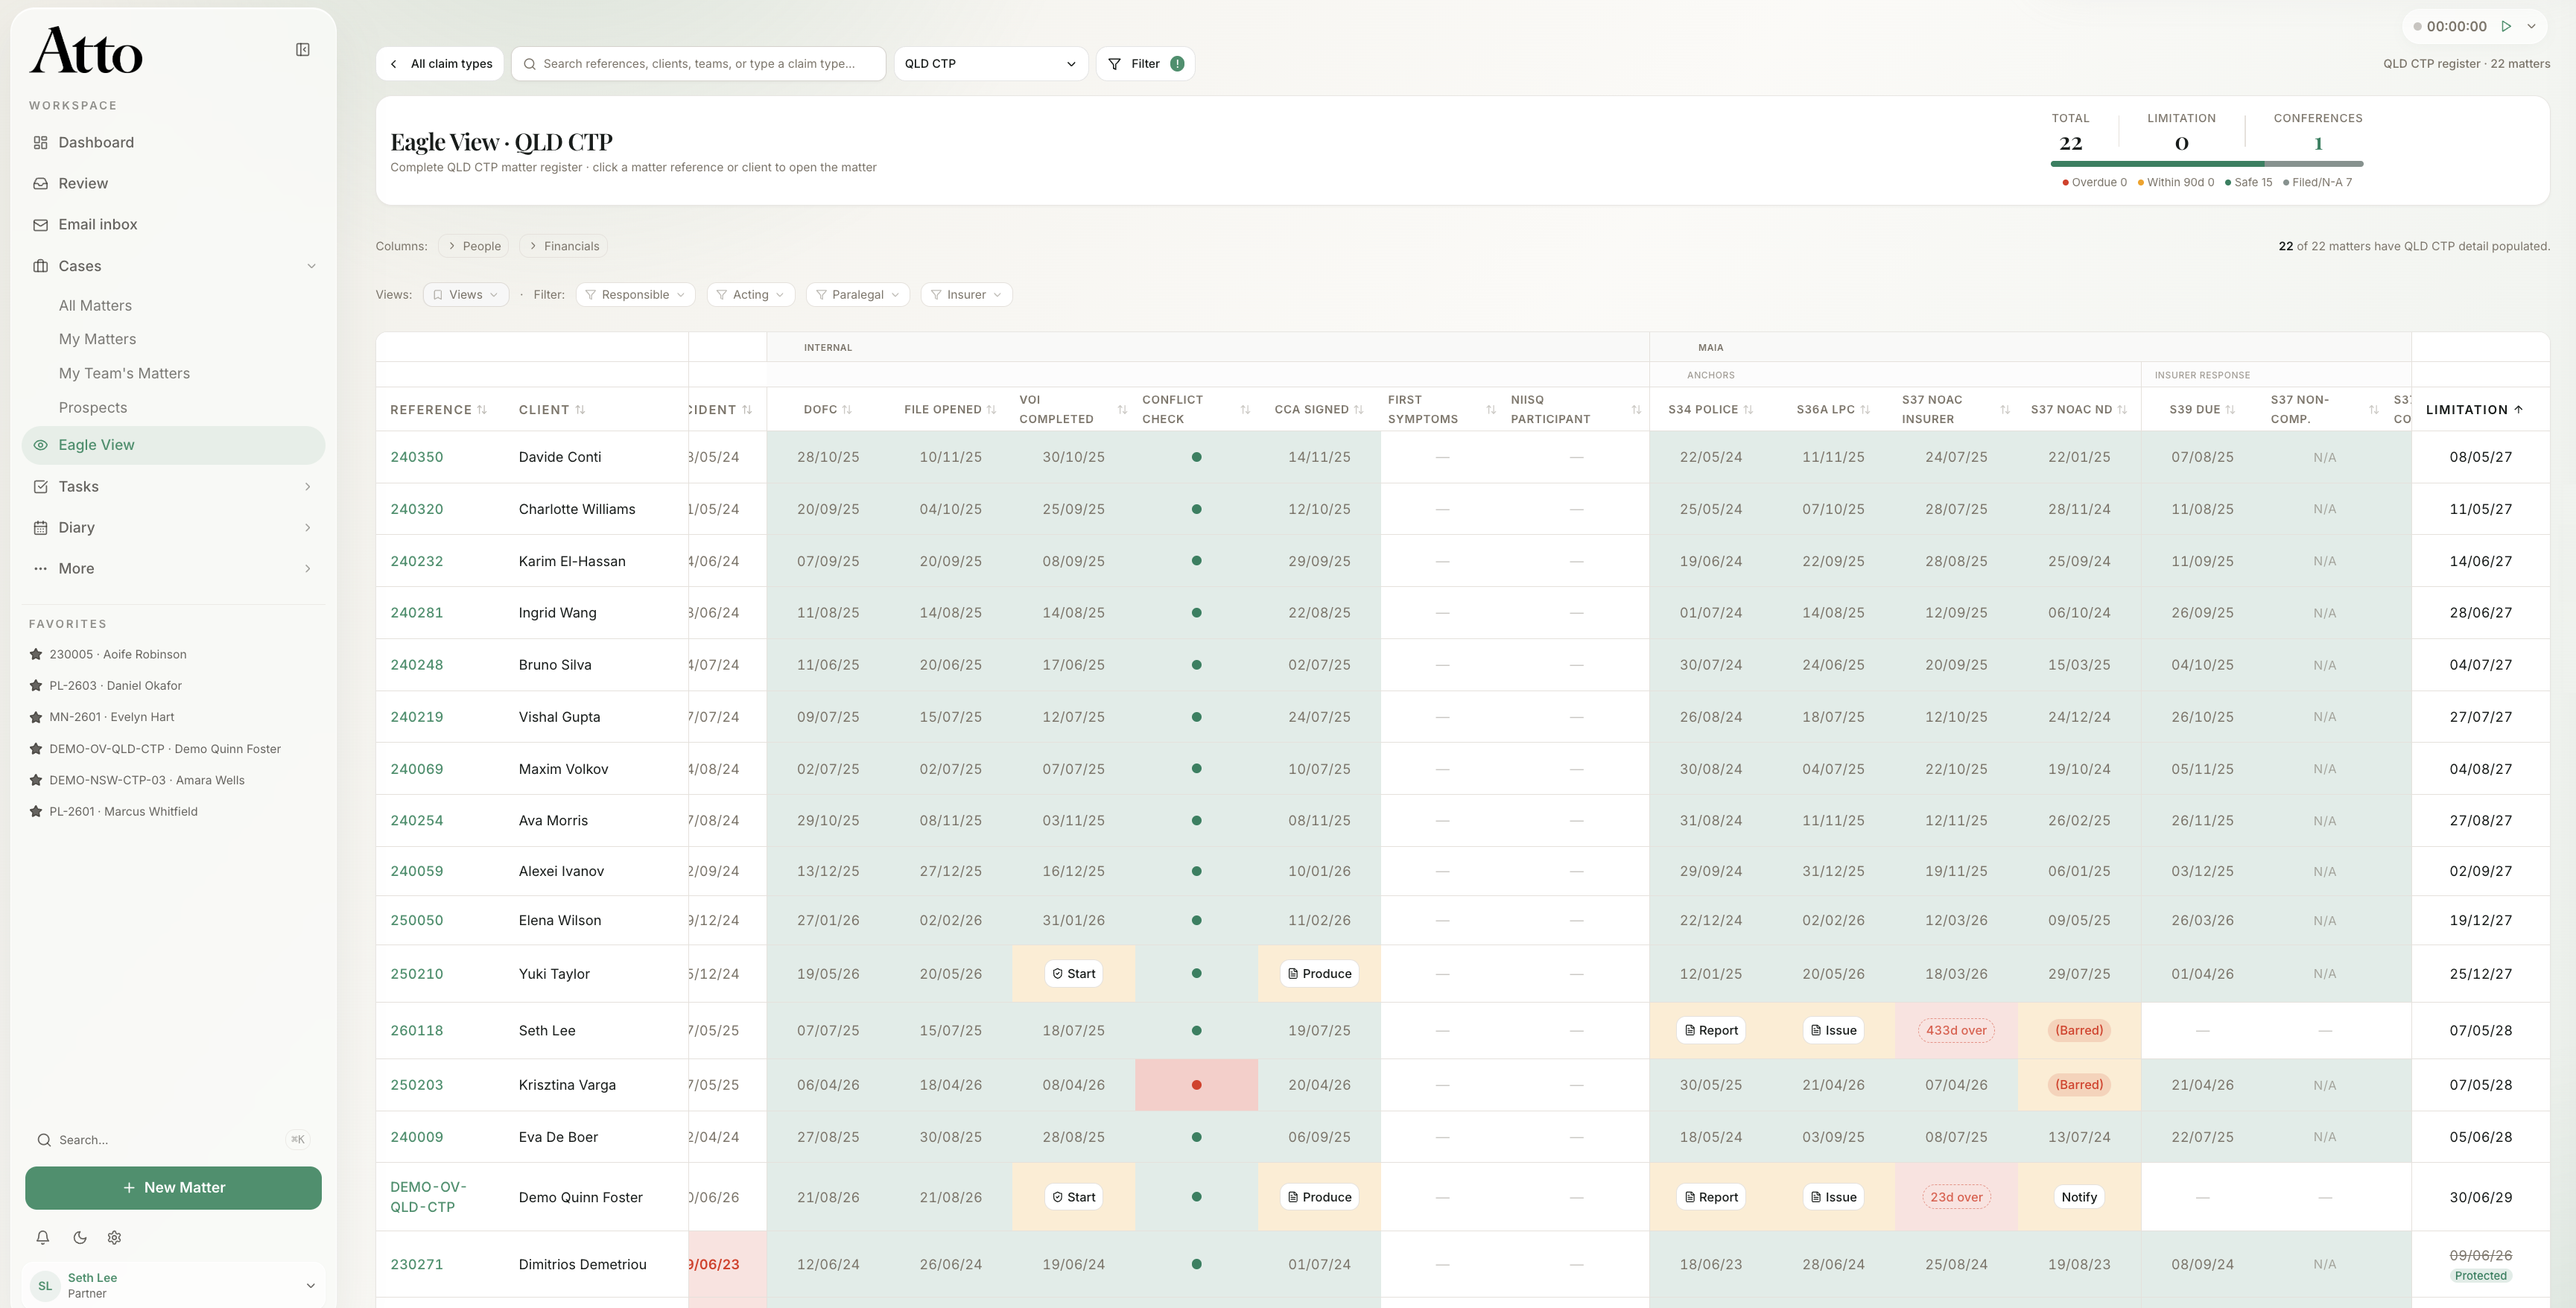Toggle Limitation column sort direction

[x=2518, y=410]
